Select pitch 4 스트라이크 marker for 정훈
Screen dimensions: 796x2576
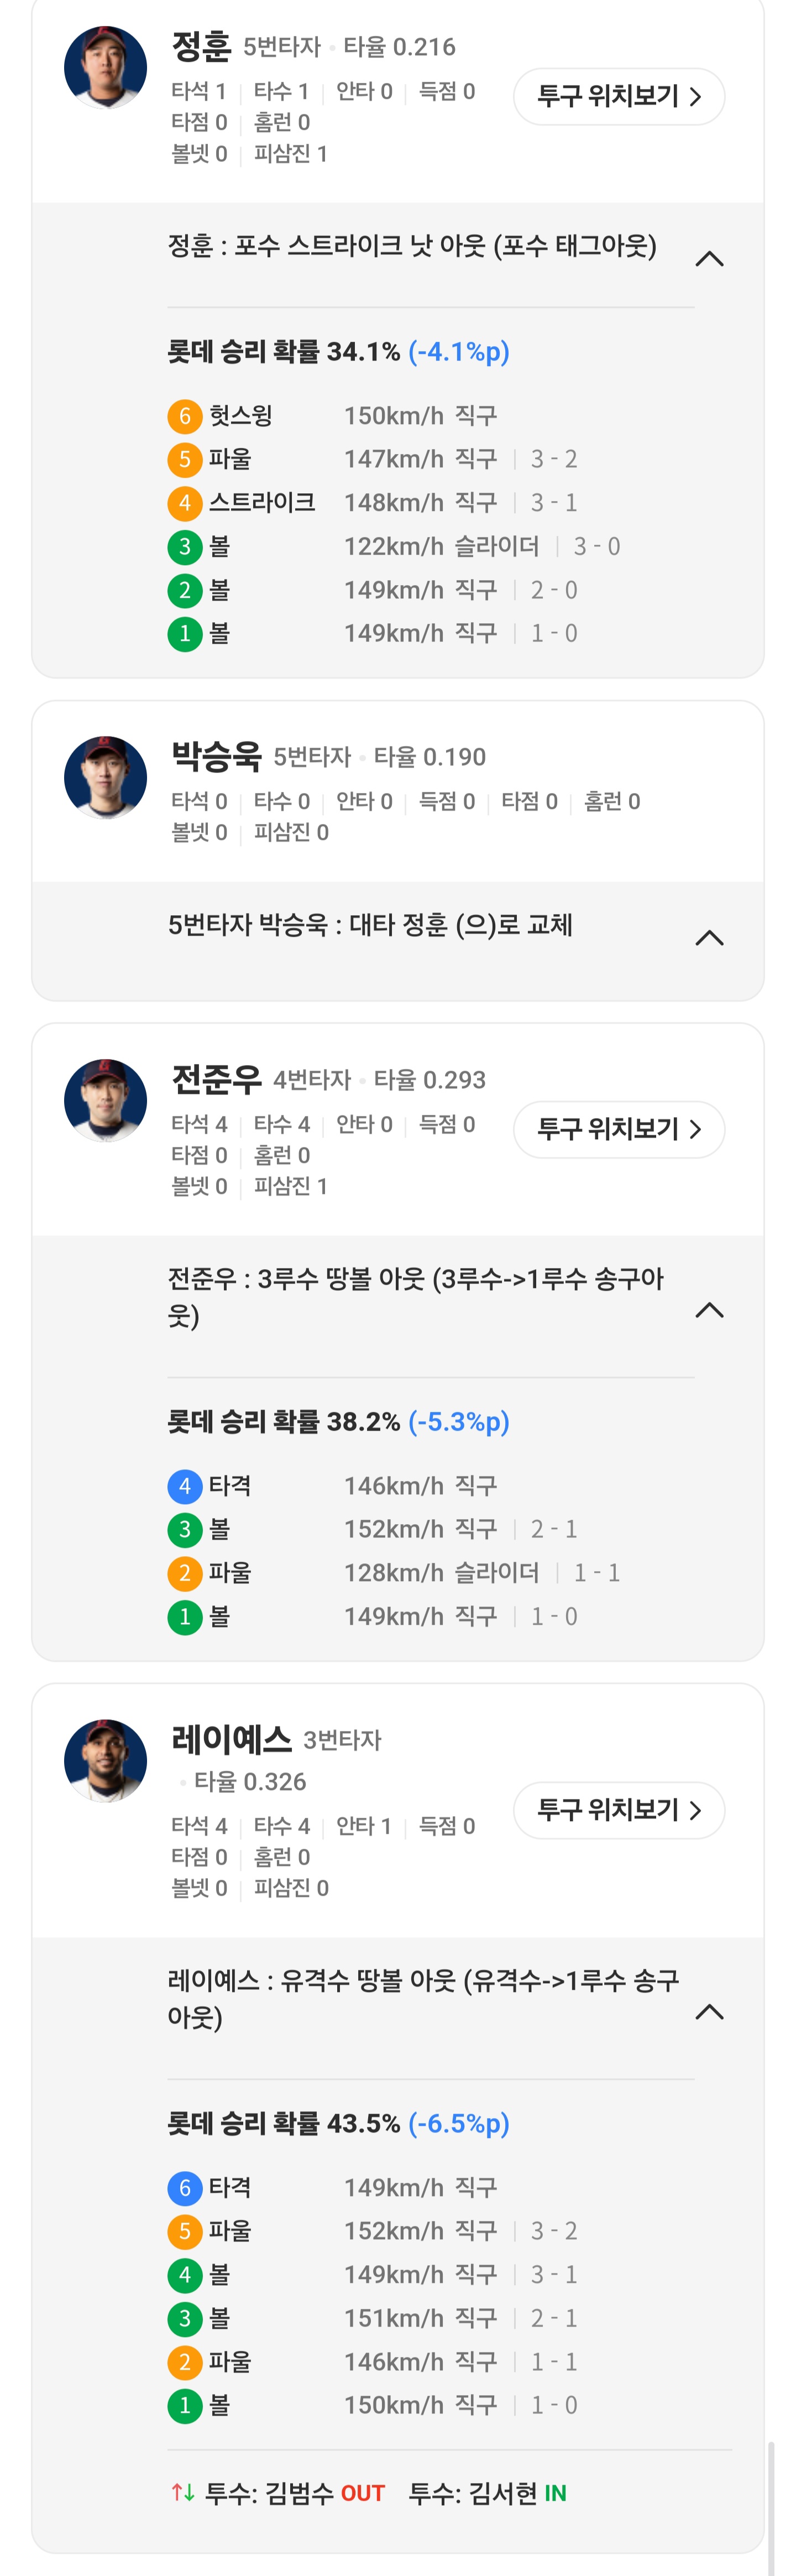(184, 503)
